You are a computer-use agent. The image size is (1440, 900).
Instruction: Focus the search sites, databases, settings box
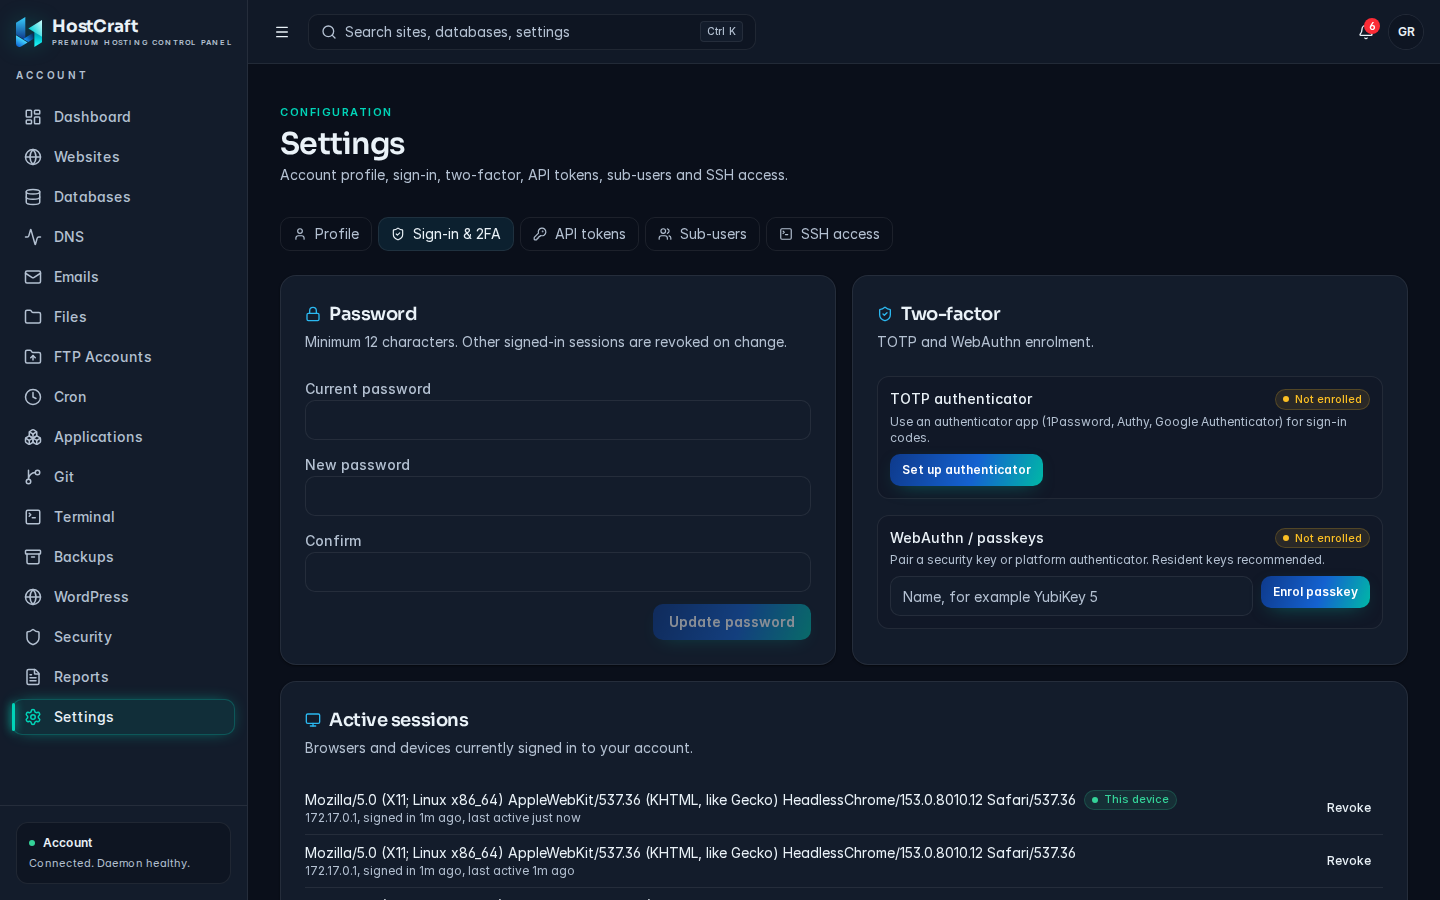[532, 32]
